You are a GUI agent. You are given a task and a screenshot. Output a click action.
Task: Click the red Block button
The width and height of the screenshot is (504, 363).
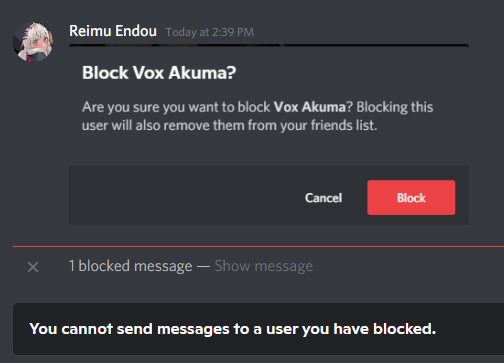411,198
